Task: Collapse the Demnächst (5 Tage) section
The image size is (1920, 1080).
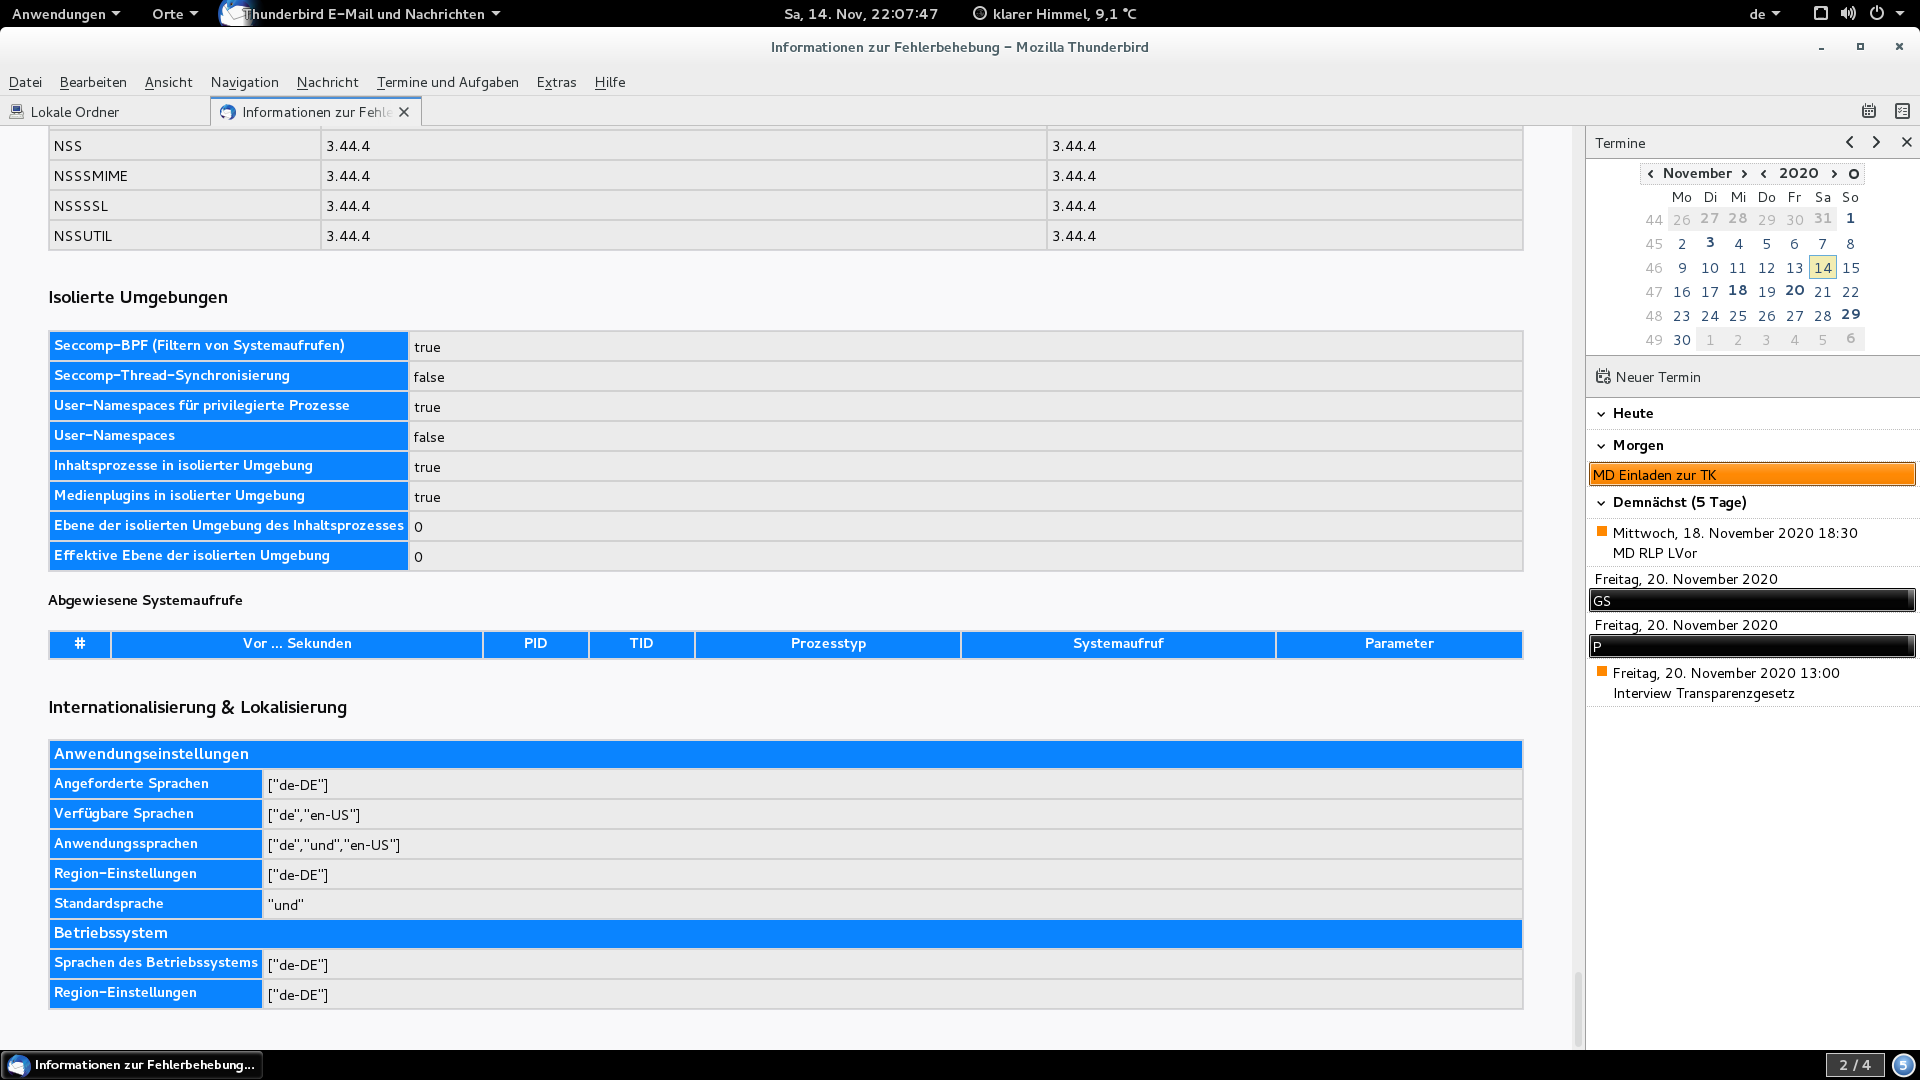Action: (x=1601, y=502)
